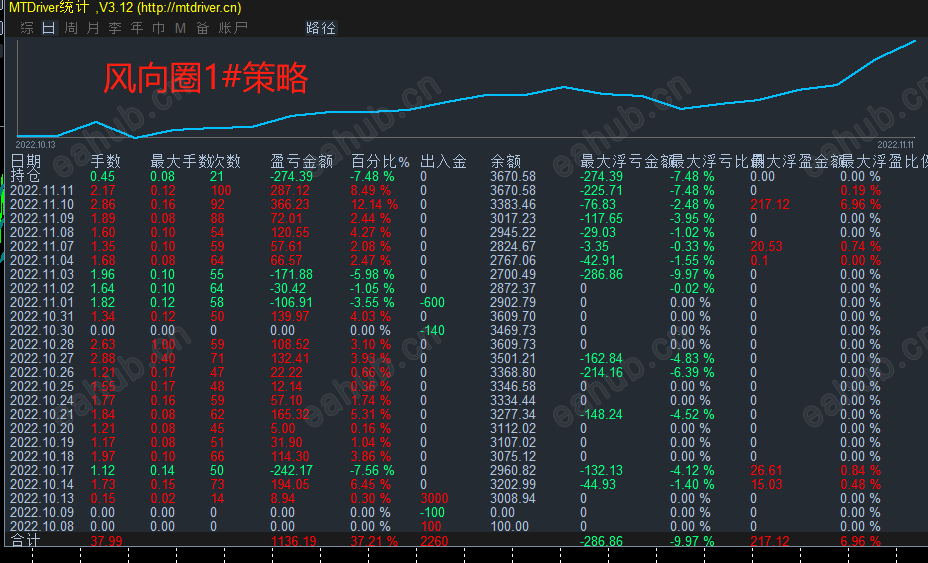Select the 2022.11.07 date row
The height and width of the screenshot is (563, 928).
click(x=42, y=246)
